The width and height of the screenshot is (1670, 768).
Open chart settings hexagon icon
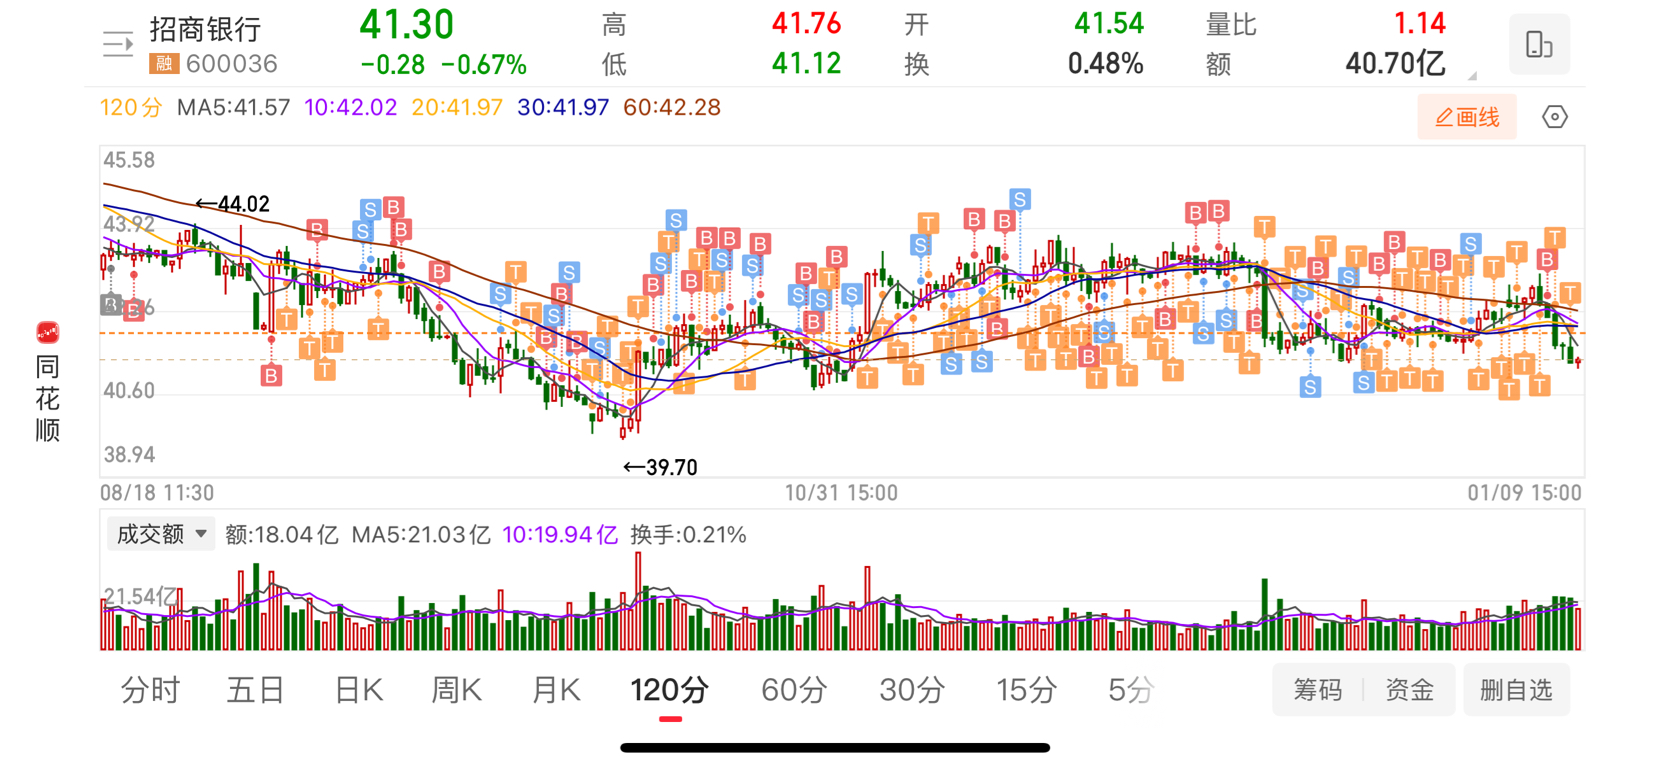pyautogui.click(x=1555, y=117)
